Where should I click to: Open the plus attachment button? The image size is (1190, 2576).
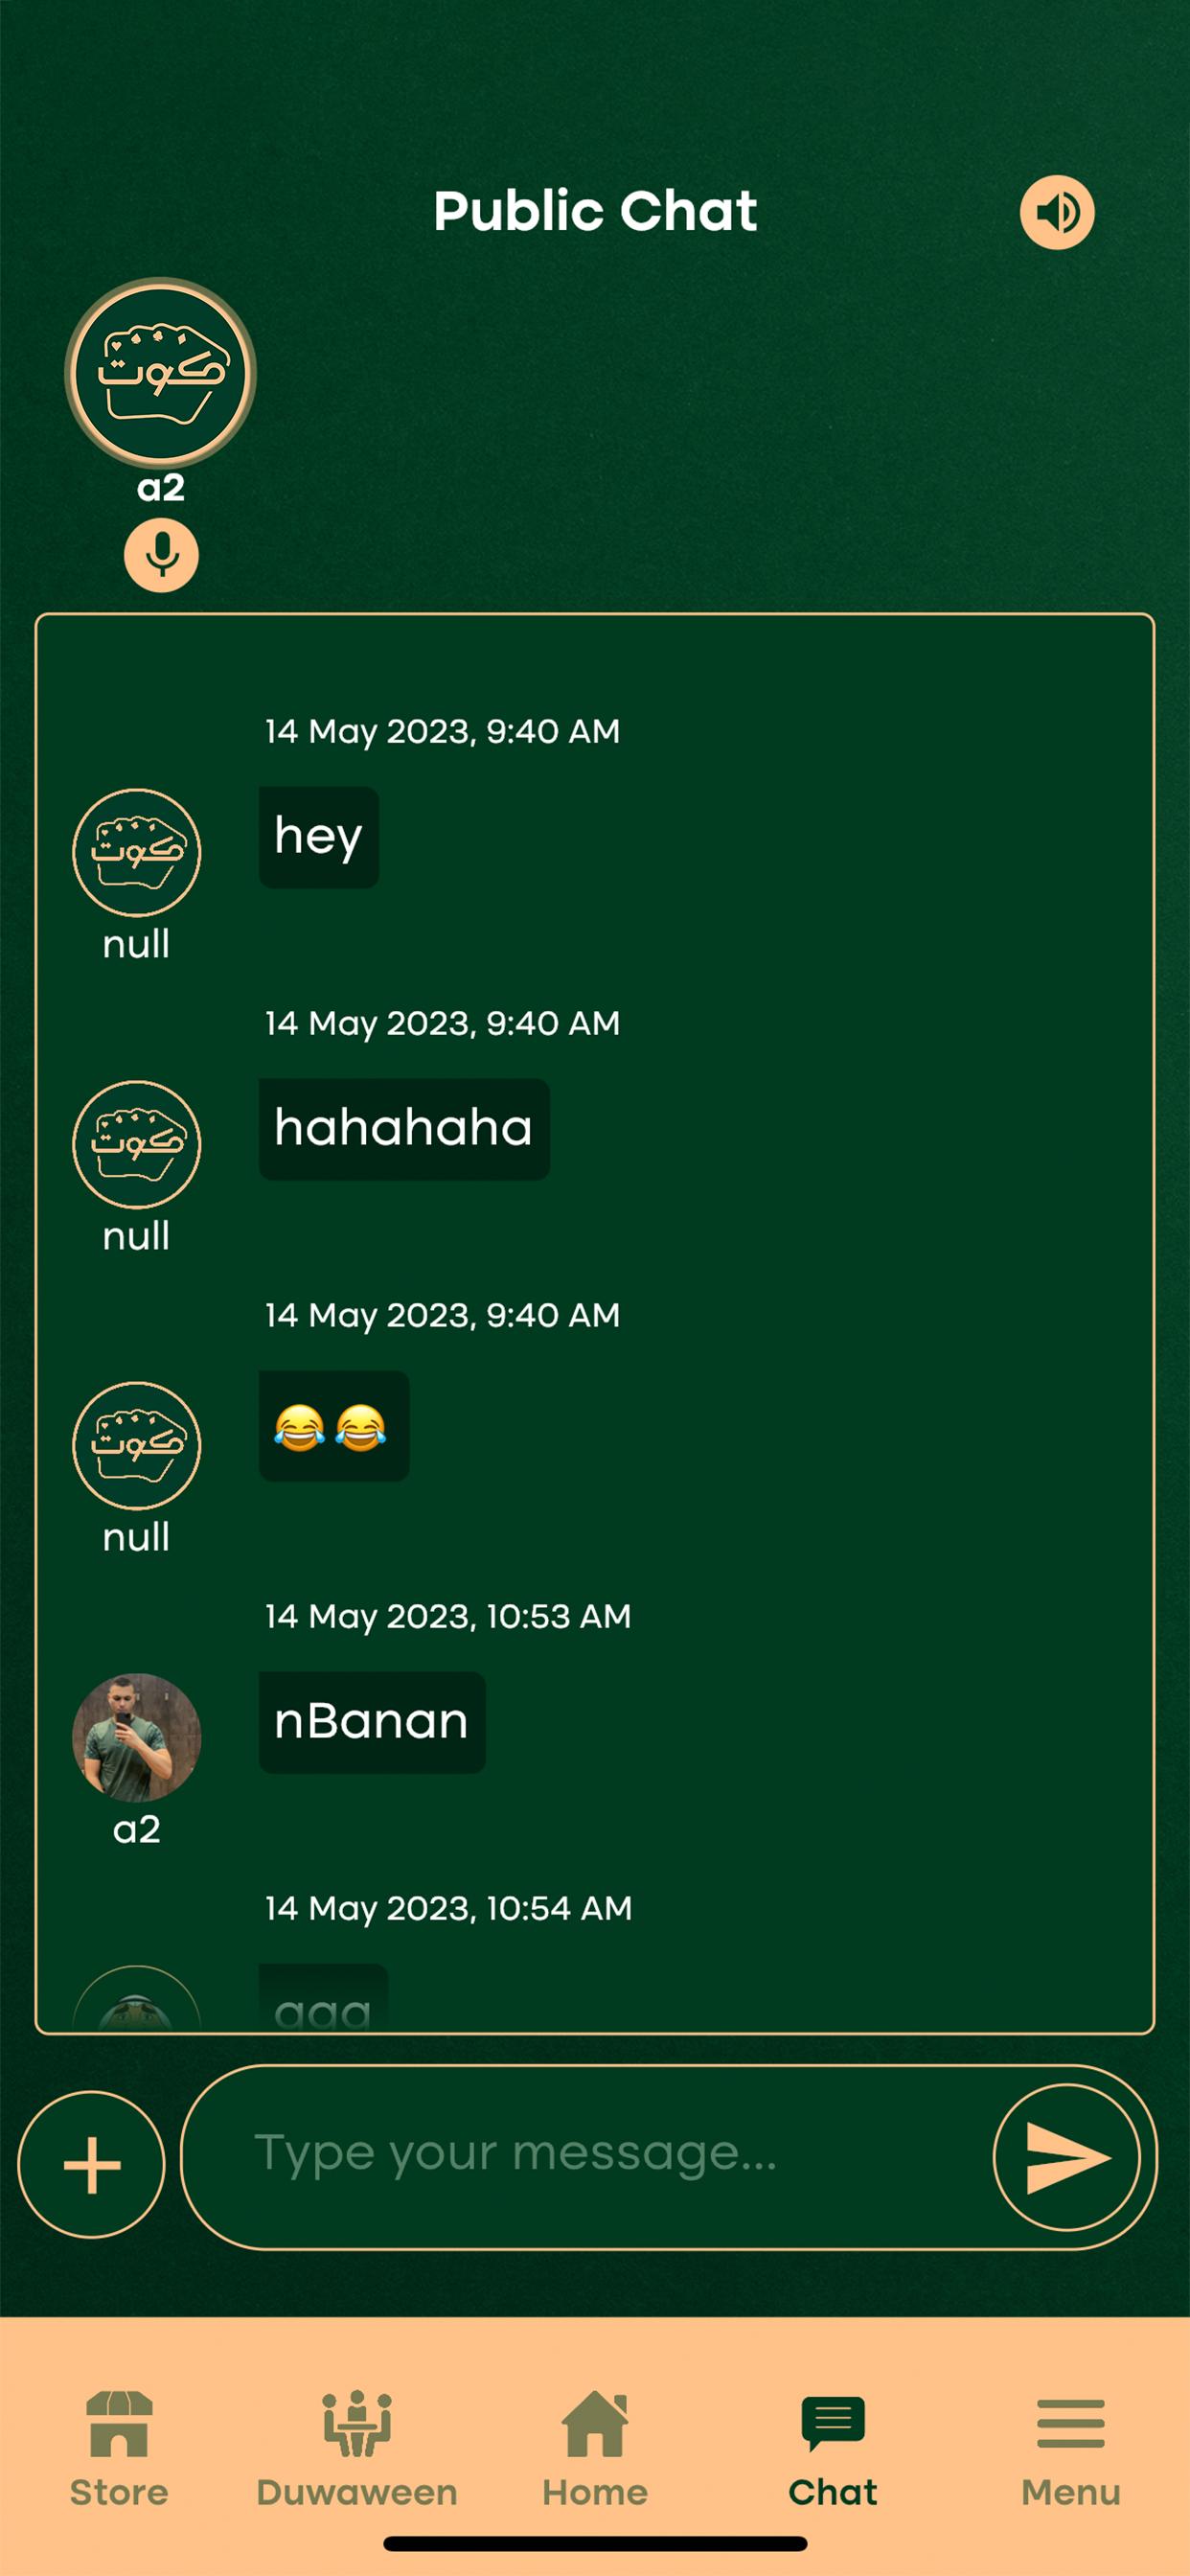pyautogui.click(x=92, y=2165)
